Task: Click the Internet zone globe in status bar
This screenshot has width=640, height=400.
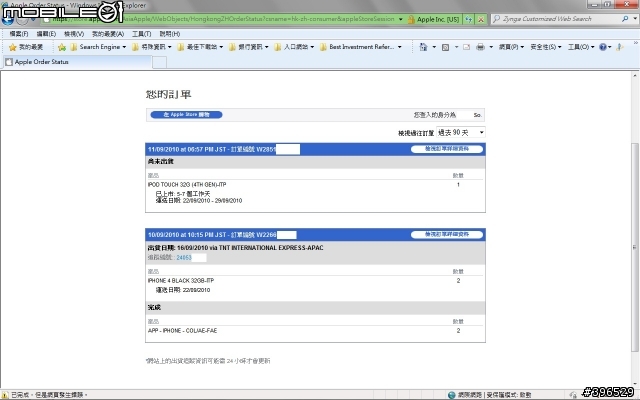Action: point(451,395)
